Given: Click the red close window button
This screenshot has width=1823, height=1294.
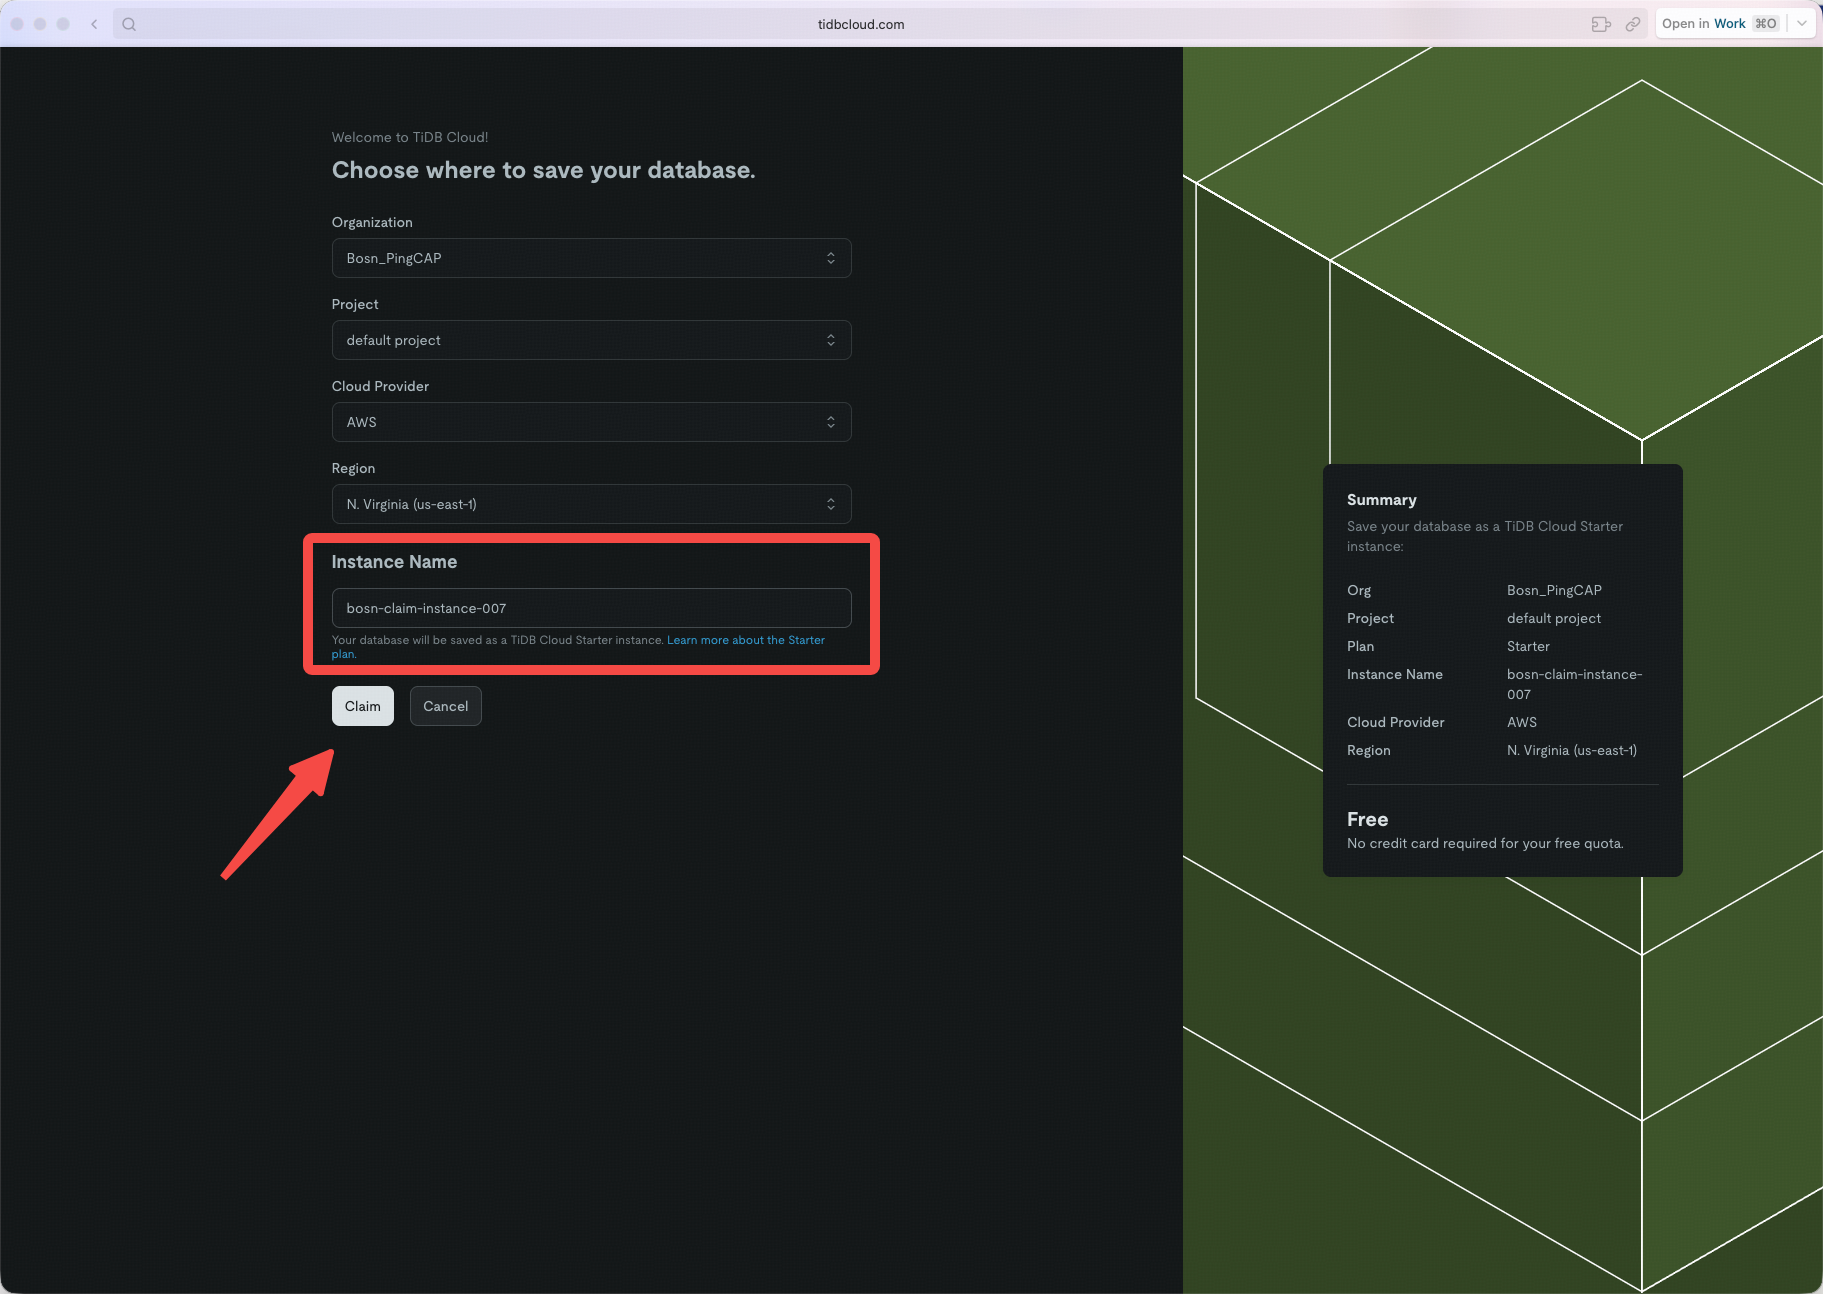Looking at the screenshot, I should [17, 24].
